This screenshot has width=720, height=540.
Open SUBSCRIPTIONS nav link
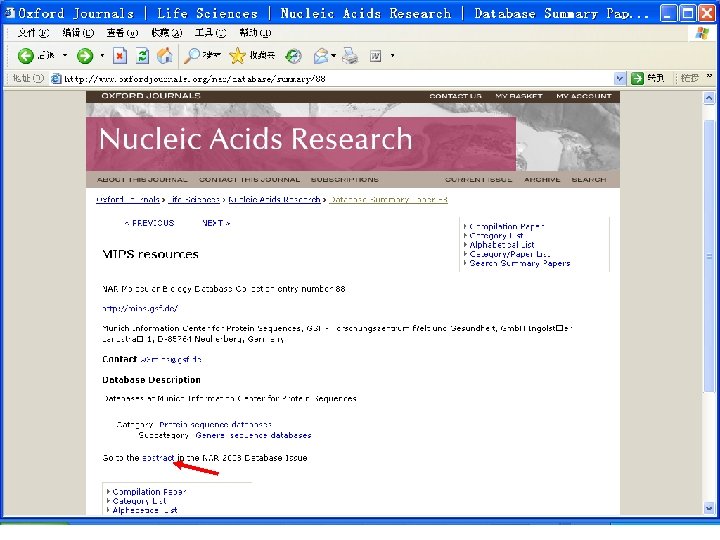pos(345,180)
